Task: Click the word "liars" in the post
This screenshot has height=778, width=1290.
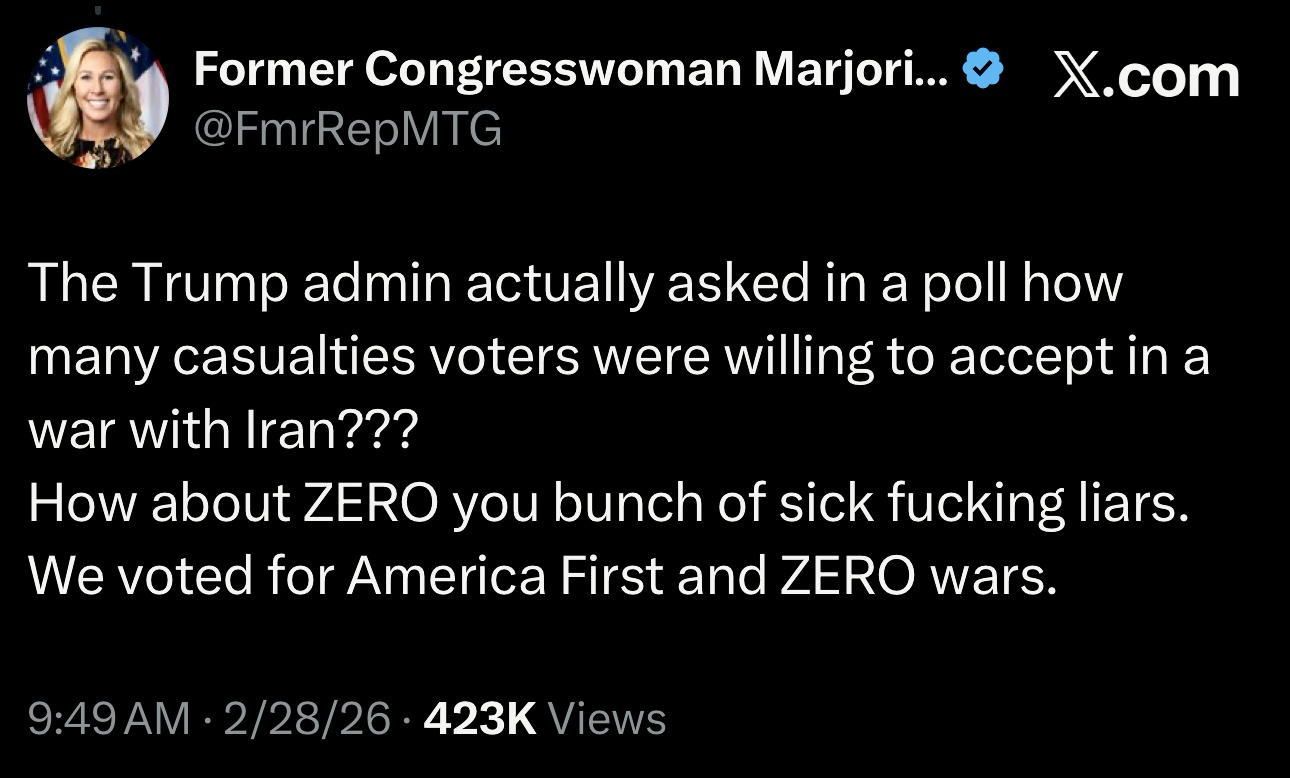Action: pyautogui.click(x=1129, y=504)
